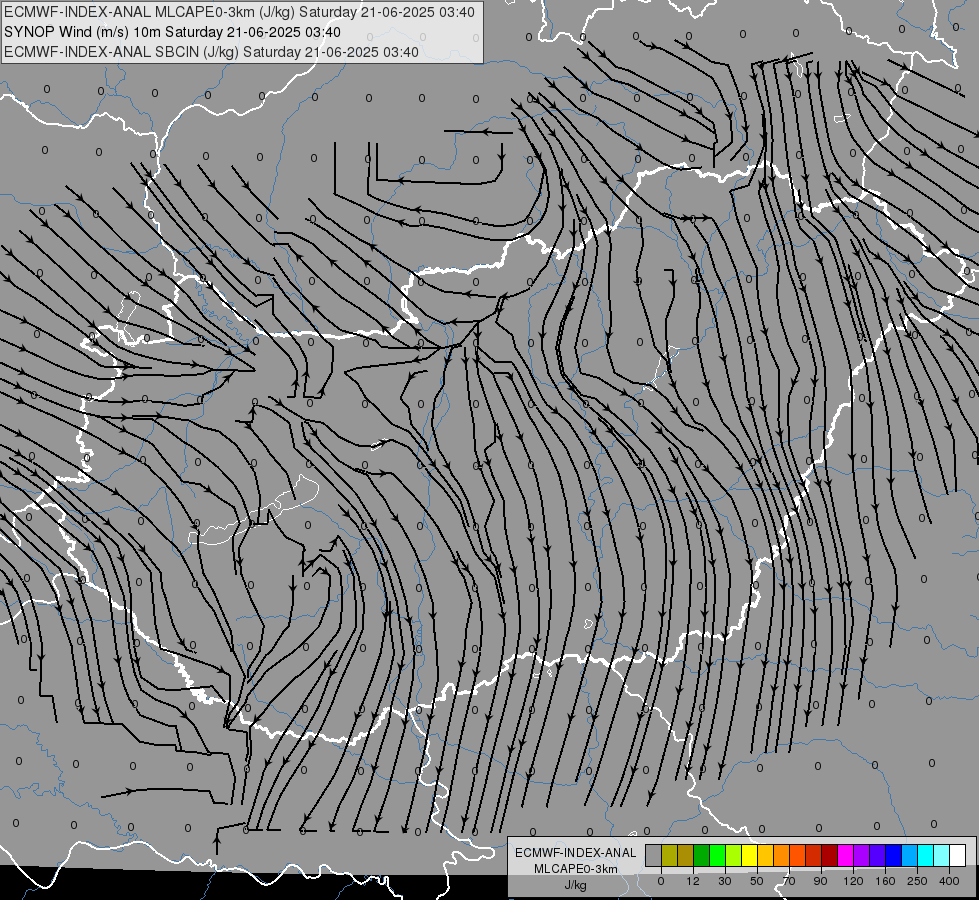Screen dimensions: 979x900
Task: Click the legend value 12
Action: (693, 881)
